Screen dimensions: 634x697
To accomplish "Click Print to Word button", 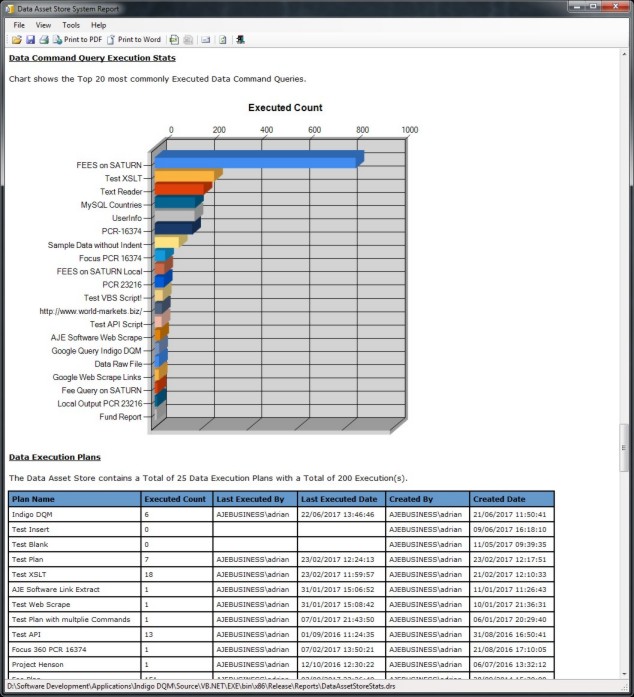I will [x=134, y=40].
